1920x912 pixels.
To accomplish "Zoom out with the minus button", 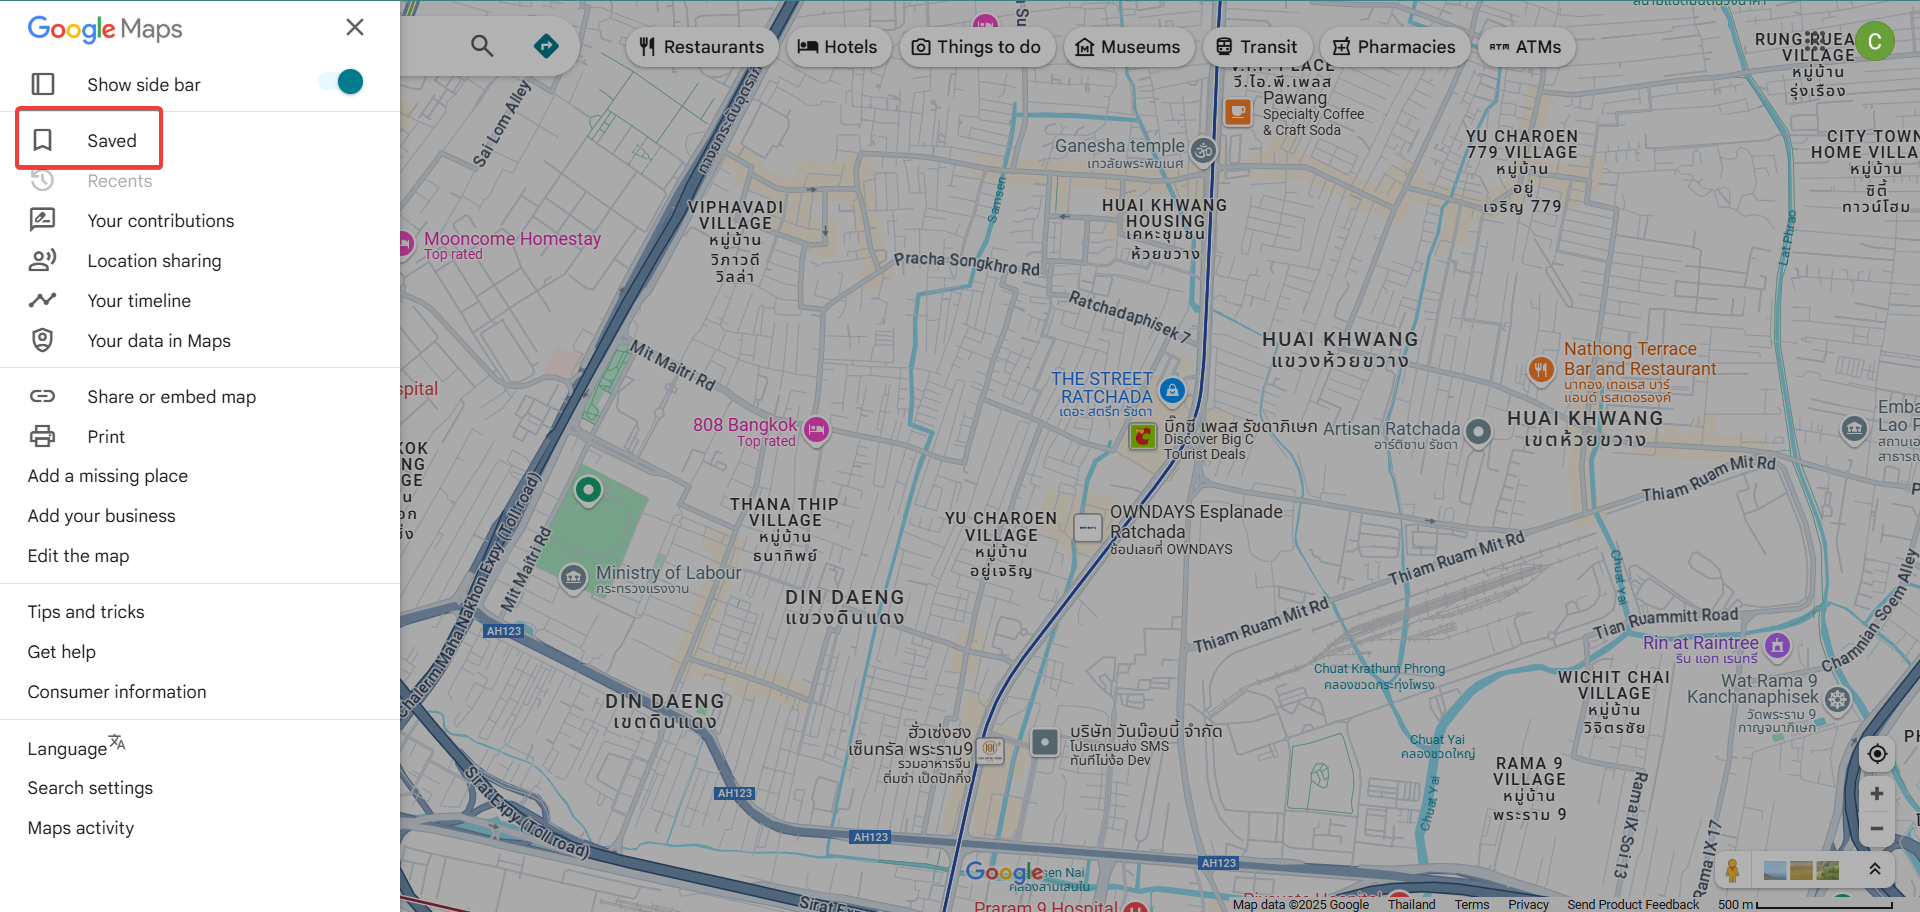I will (x=1877, y=829).
